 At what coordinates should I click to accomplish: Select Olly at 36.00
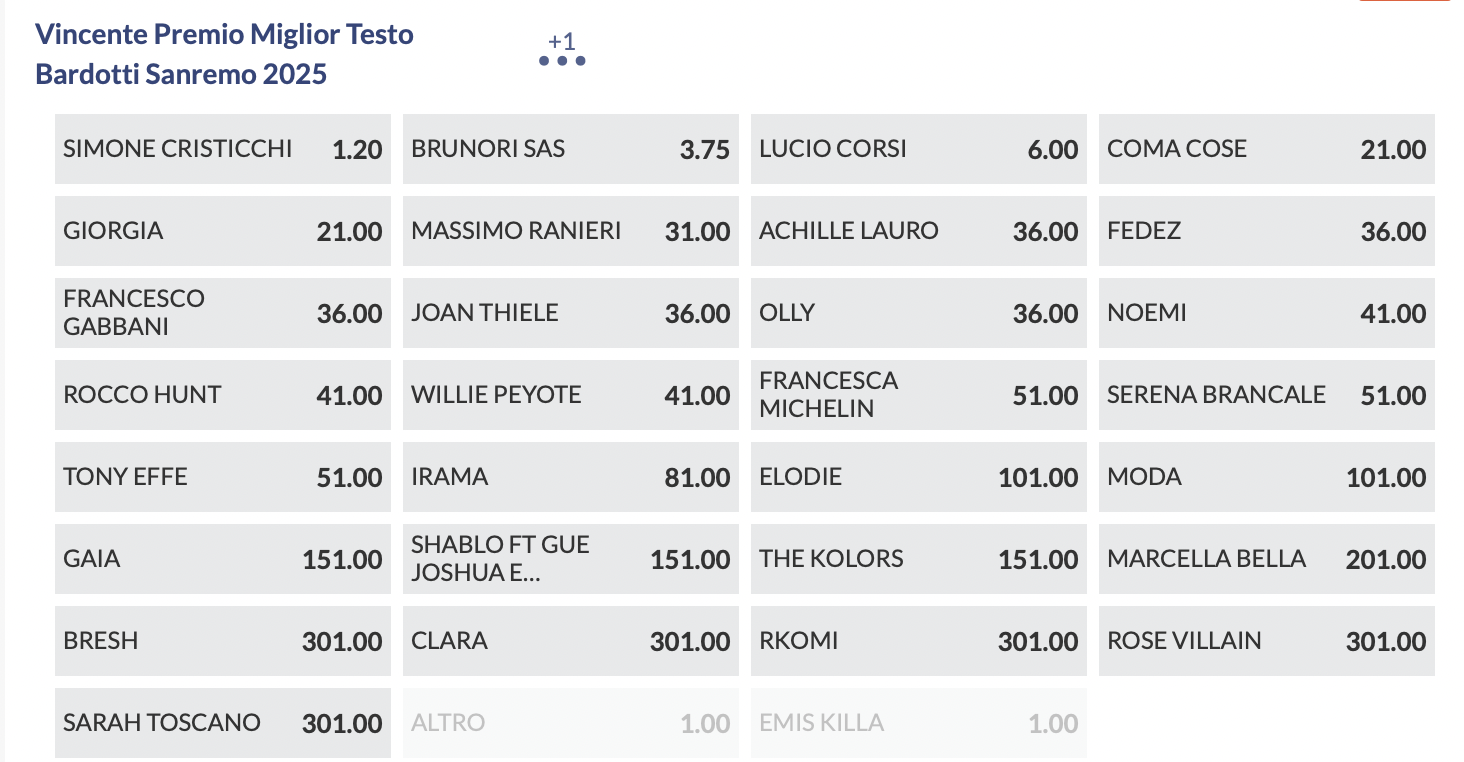pos(918,313)
